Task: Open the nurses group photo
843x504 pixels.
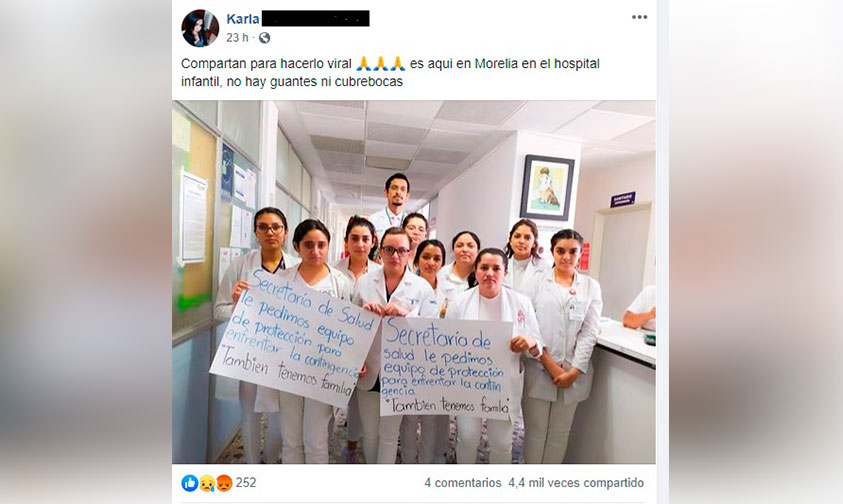Action: coord(414,282)
